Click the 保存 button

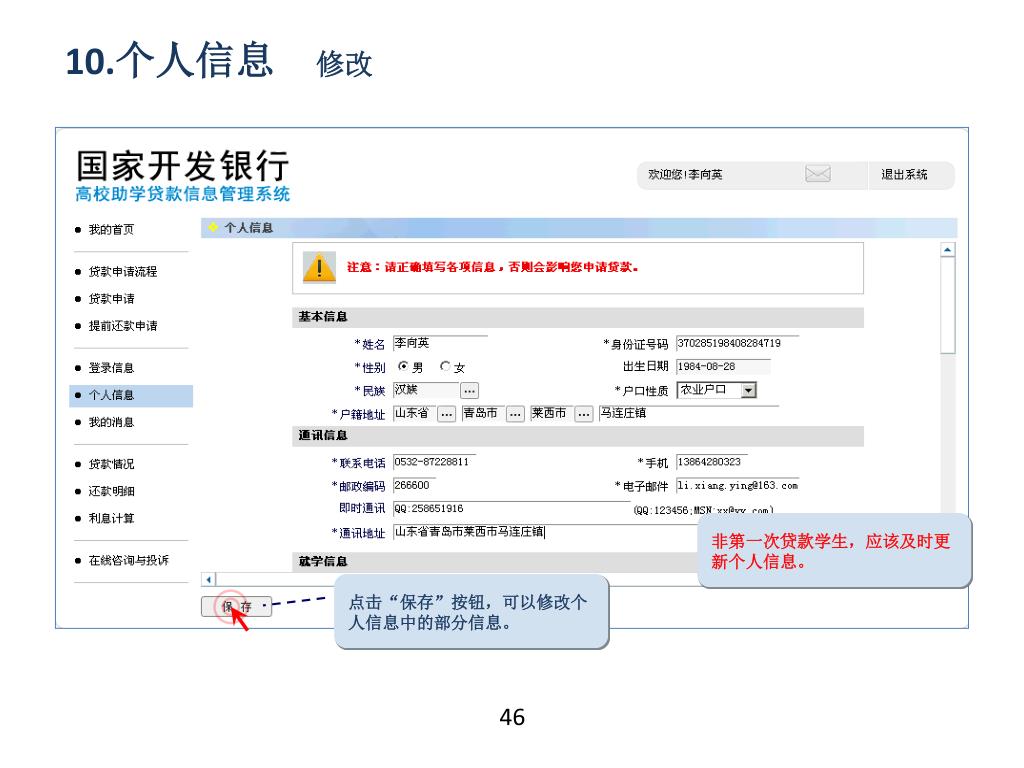[x=236, y=606]
